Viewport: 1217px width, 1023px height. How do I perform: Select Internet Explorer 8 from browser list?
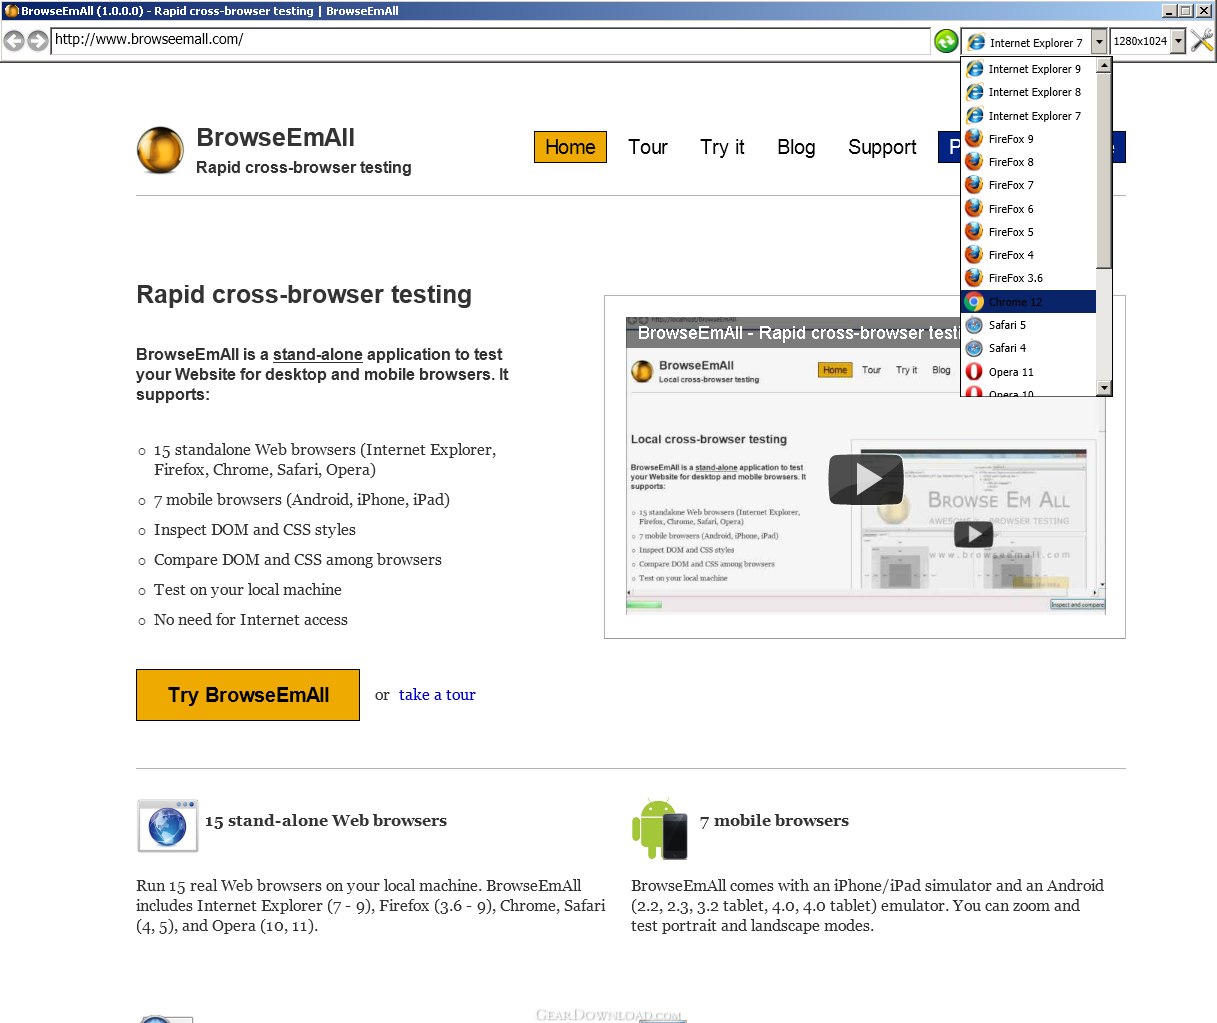coord(1028,92)
